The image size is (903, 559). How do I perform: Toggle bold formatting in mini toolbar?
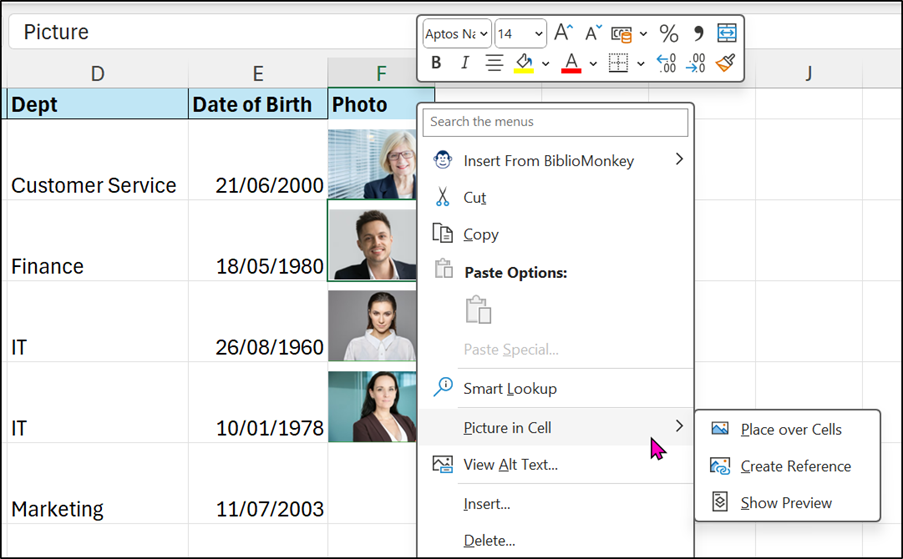(x=436, y=63)
